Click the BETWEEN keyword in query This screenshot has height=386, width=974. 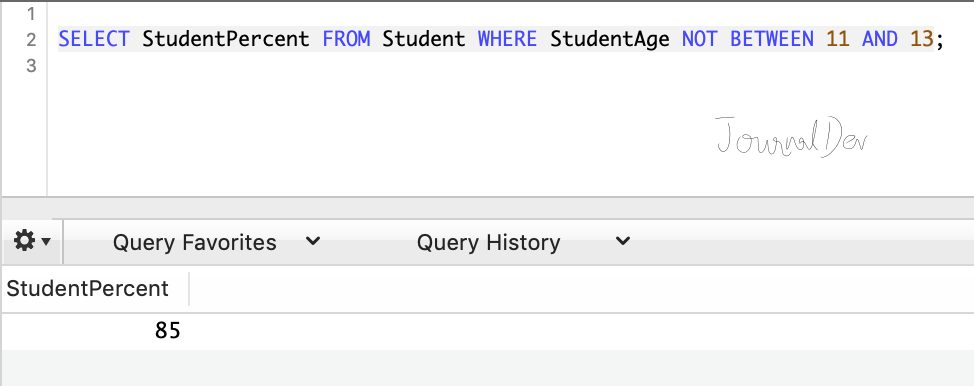pyautogui.click(x=771, y=39)
